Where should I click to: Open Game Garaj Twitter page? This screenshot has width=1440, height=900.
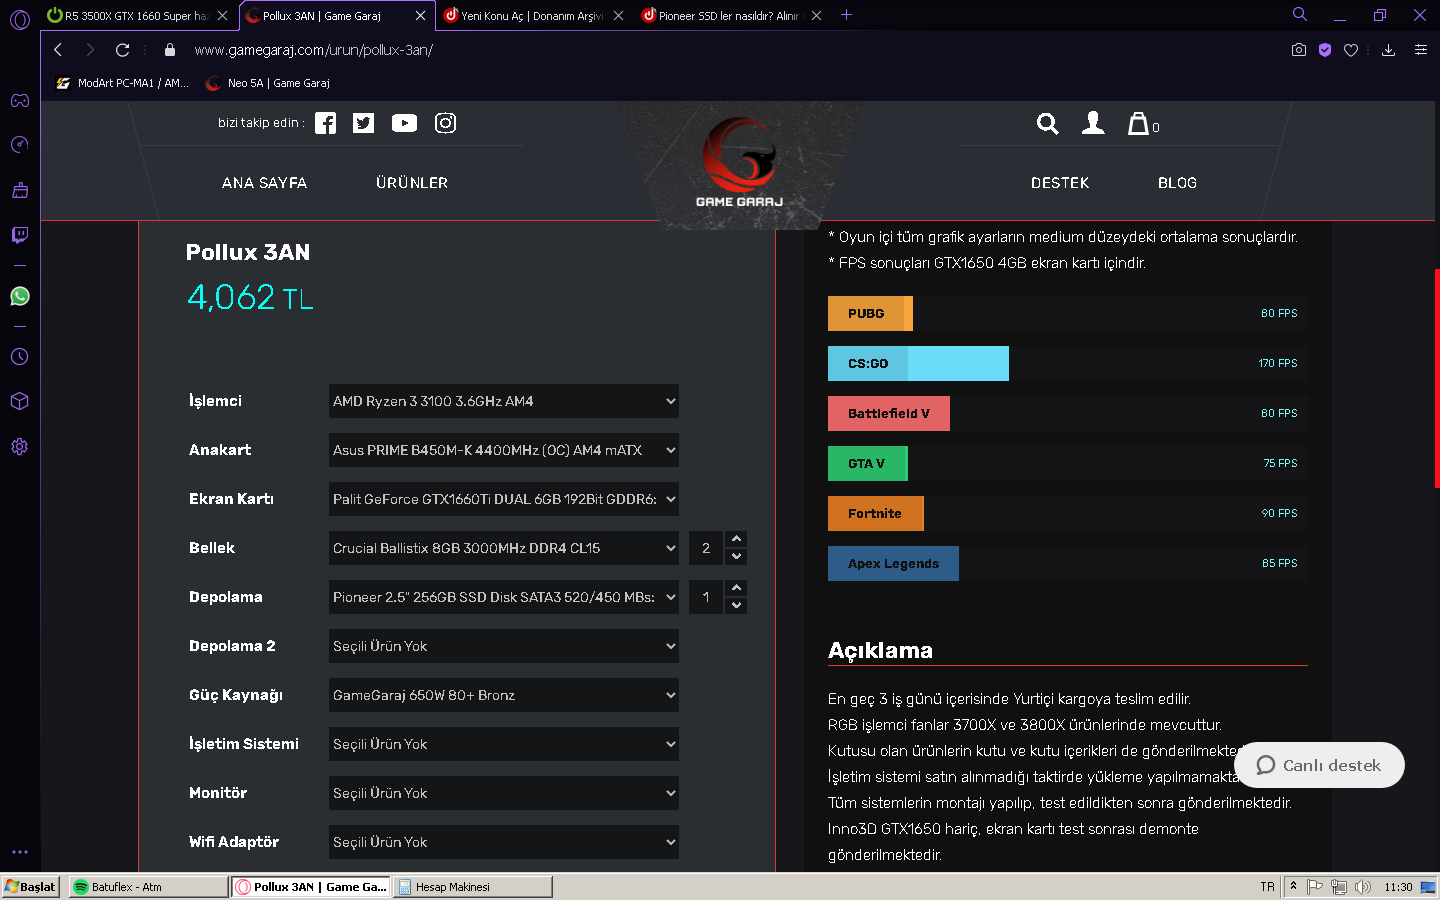364,123
